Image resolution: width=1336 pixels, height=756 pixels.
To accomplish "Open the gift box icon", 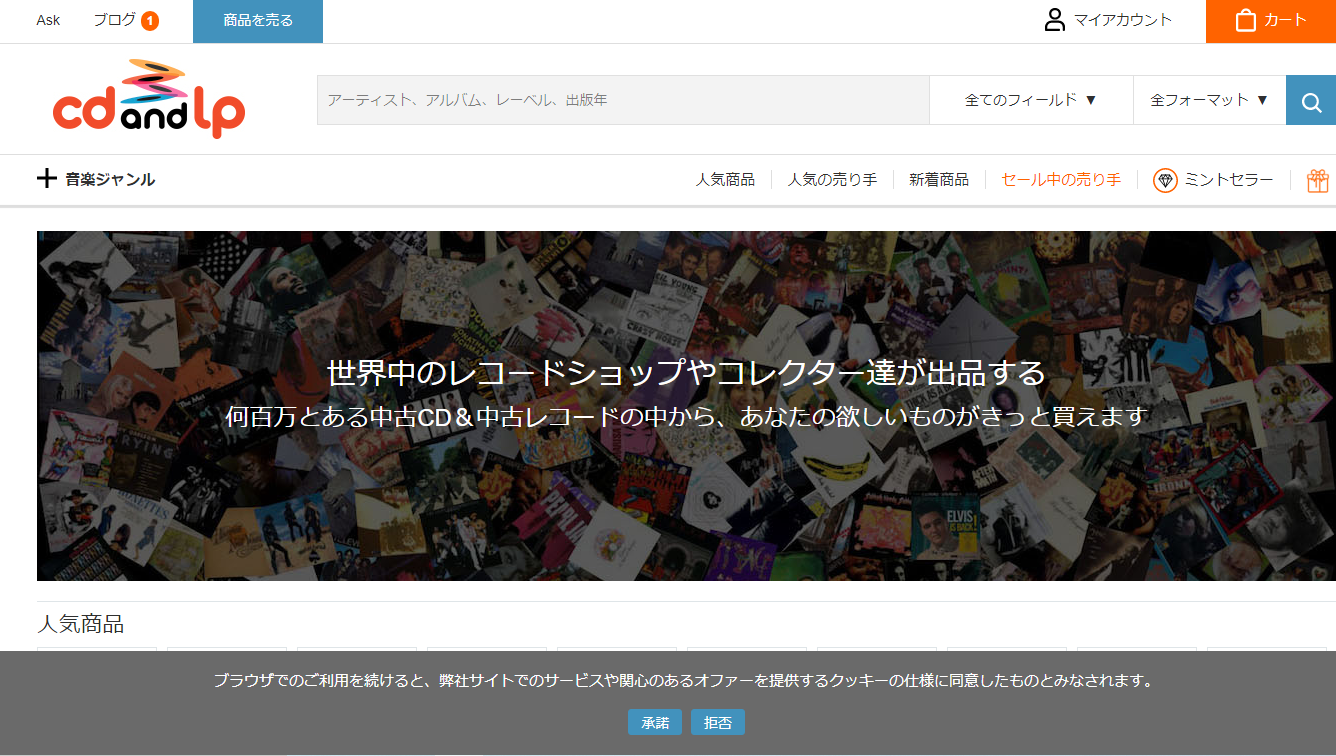I will (1318, 180).
